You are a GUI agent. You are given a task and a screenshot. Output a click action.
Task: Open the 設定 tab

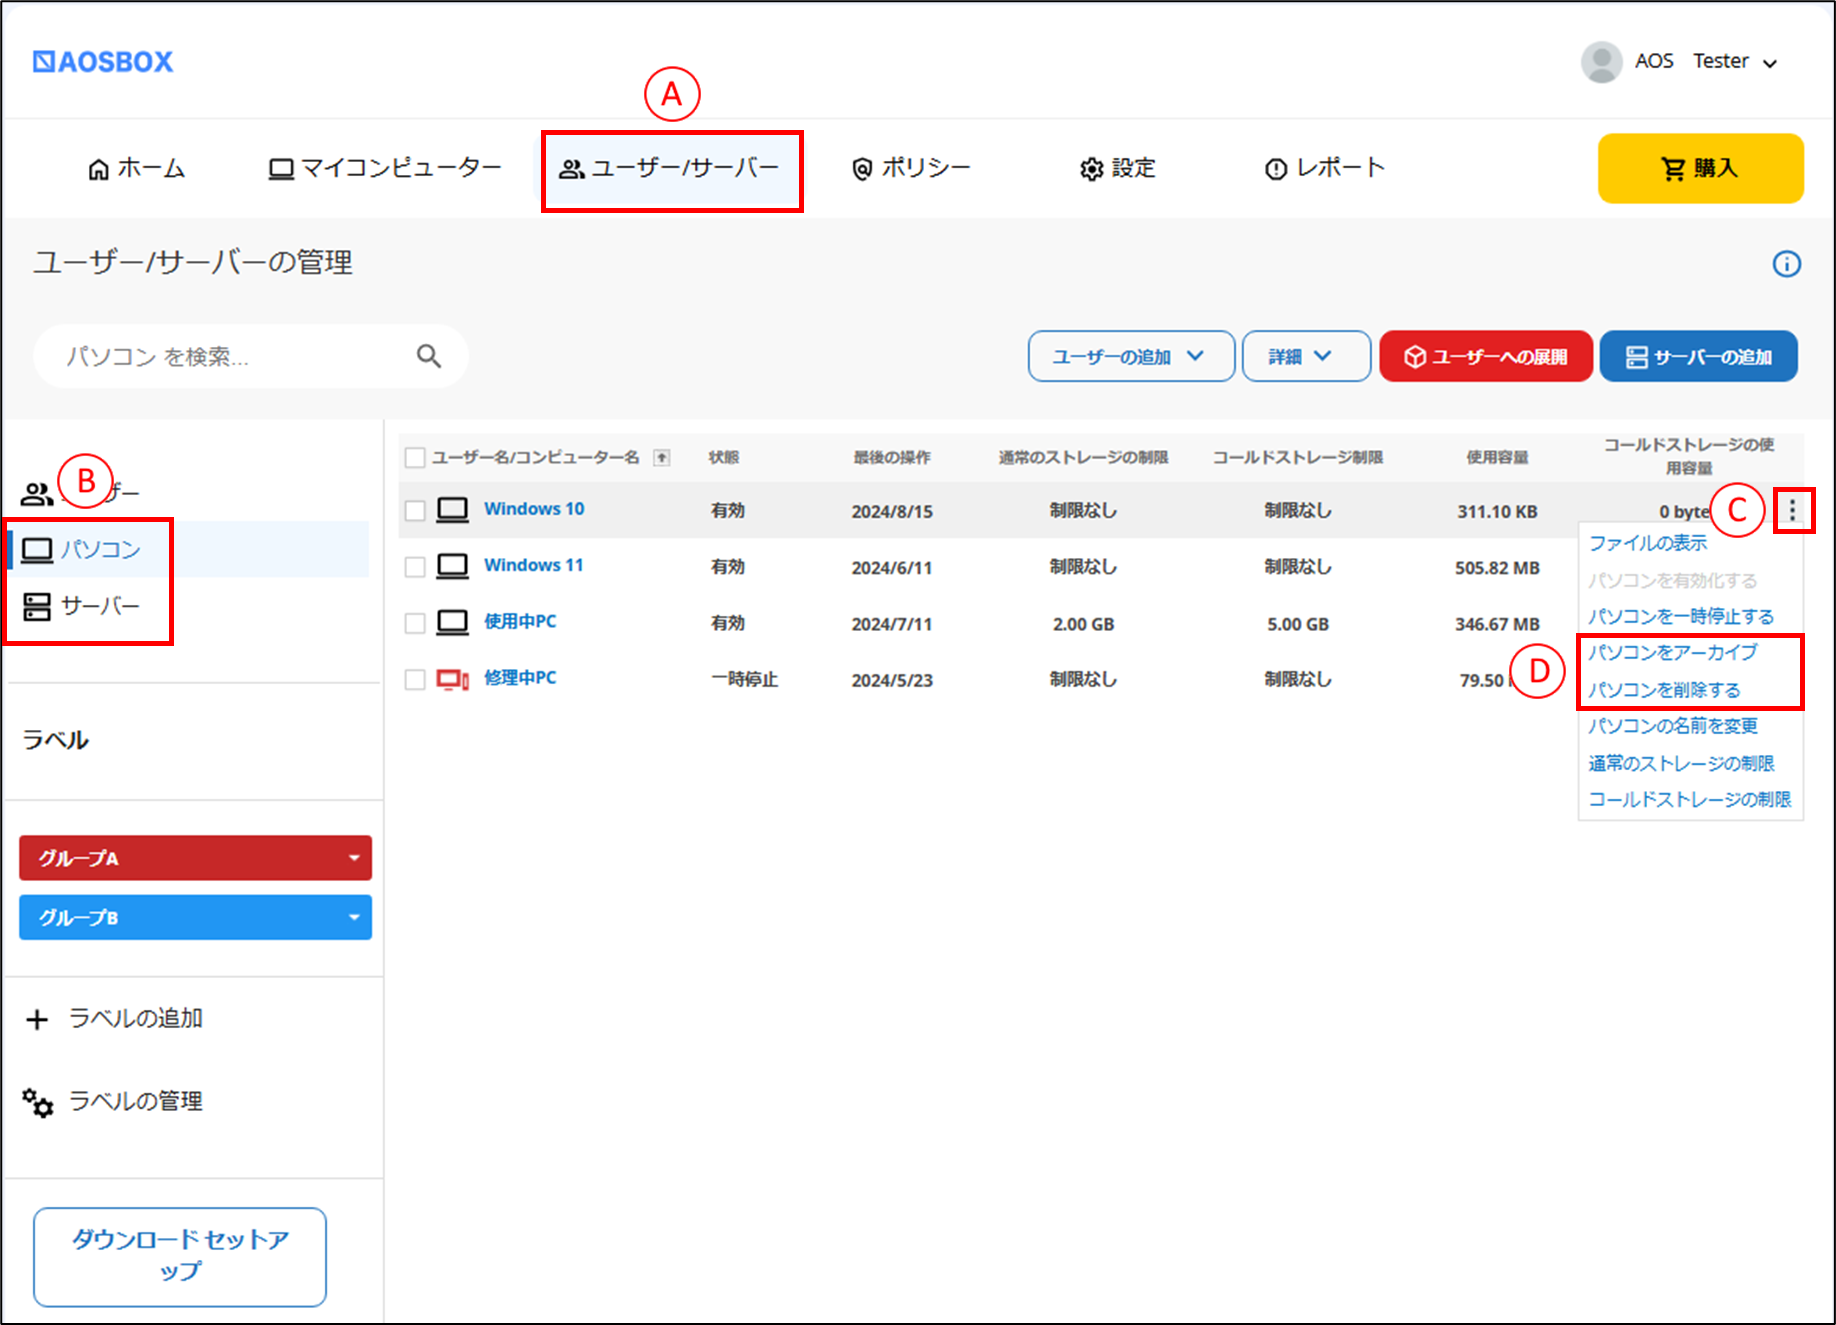[1117, 168]
